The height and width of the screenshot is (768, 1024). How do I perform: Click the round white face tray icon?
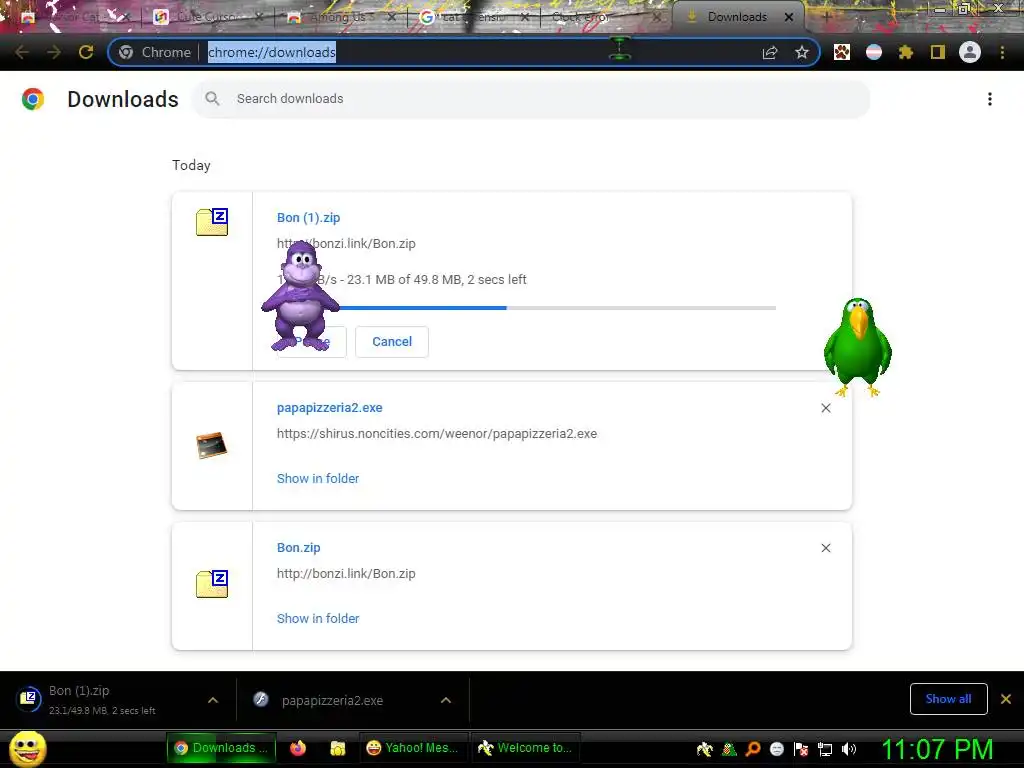coord(777,749)
